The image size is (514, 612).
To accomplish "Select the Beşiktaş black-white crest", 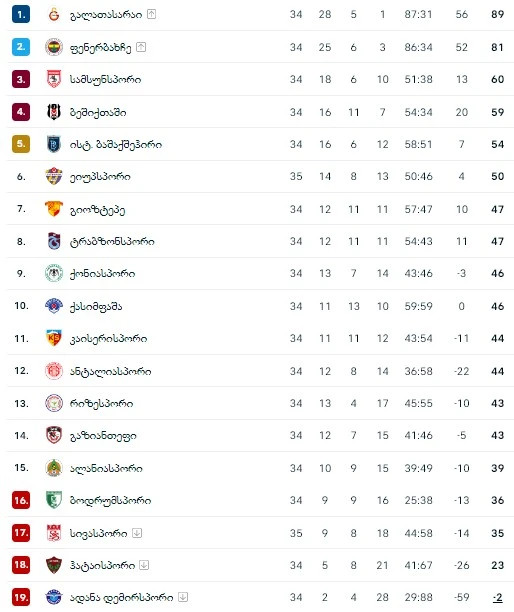I will point(54,112).
